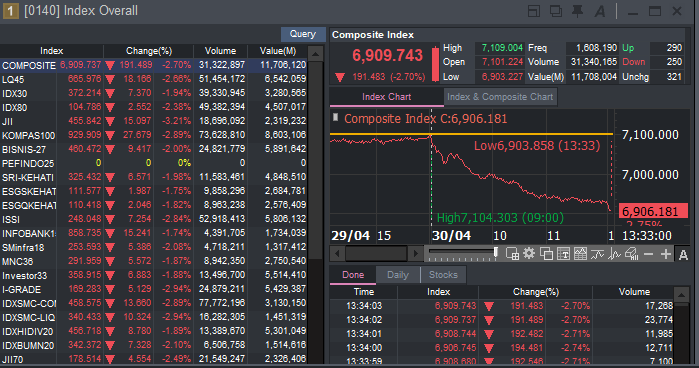The width and height of the screenshot is (699, 368).
Task: Click the Query button
Action: click(303, 34)
